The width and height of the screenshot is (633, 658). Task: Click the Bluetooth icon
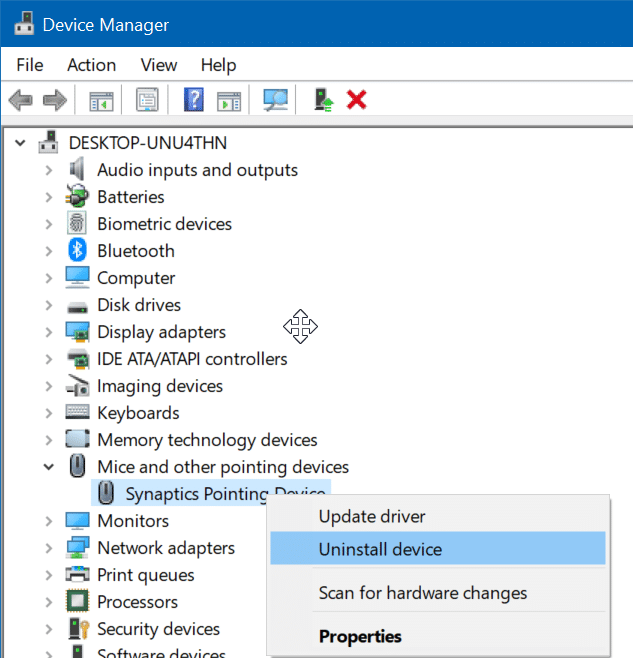77,250
